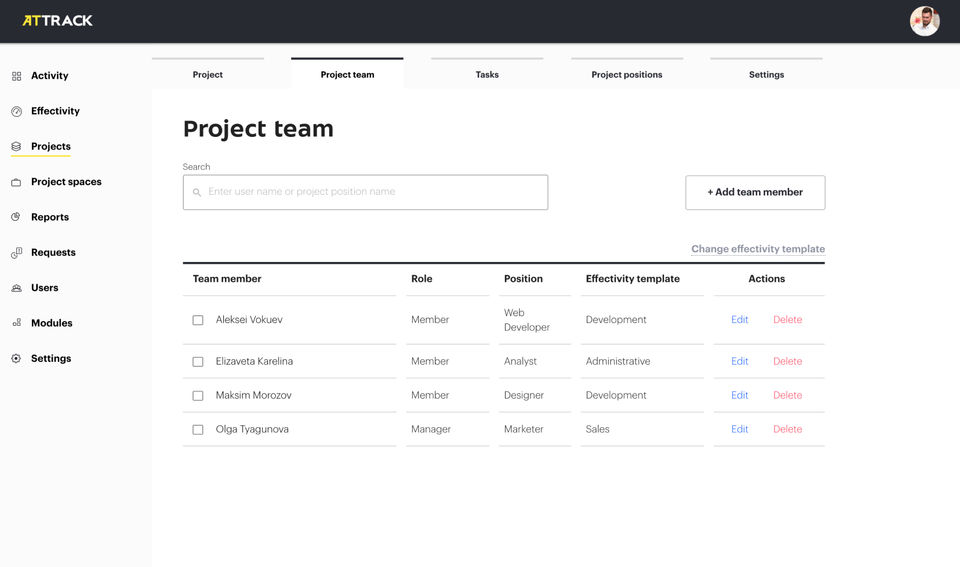Delete Elizaveta Karelina from team
This screenshot has height=567, width=960.
pos(787,361)
